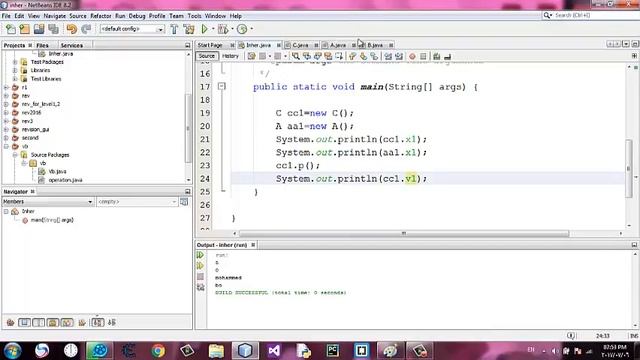Select the revision_gui project
The width and height of the screenshot is (640, 360).
click(35, 129)
